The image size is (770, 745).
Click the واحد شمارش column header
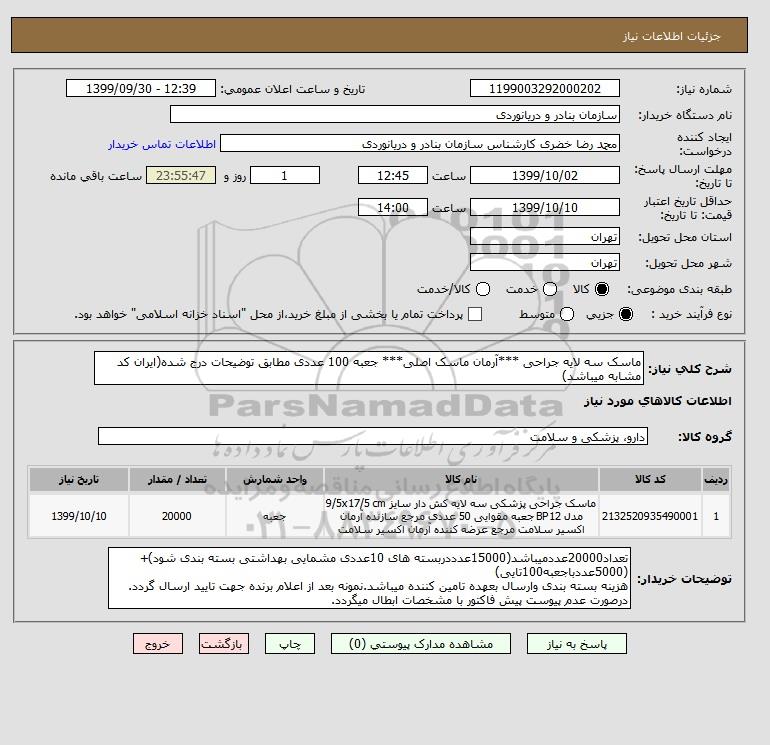pos(275,479)
